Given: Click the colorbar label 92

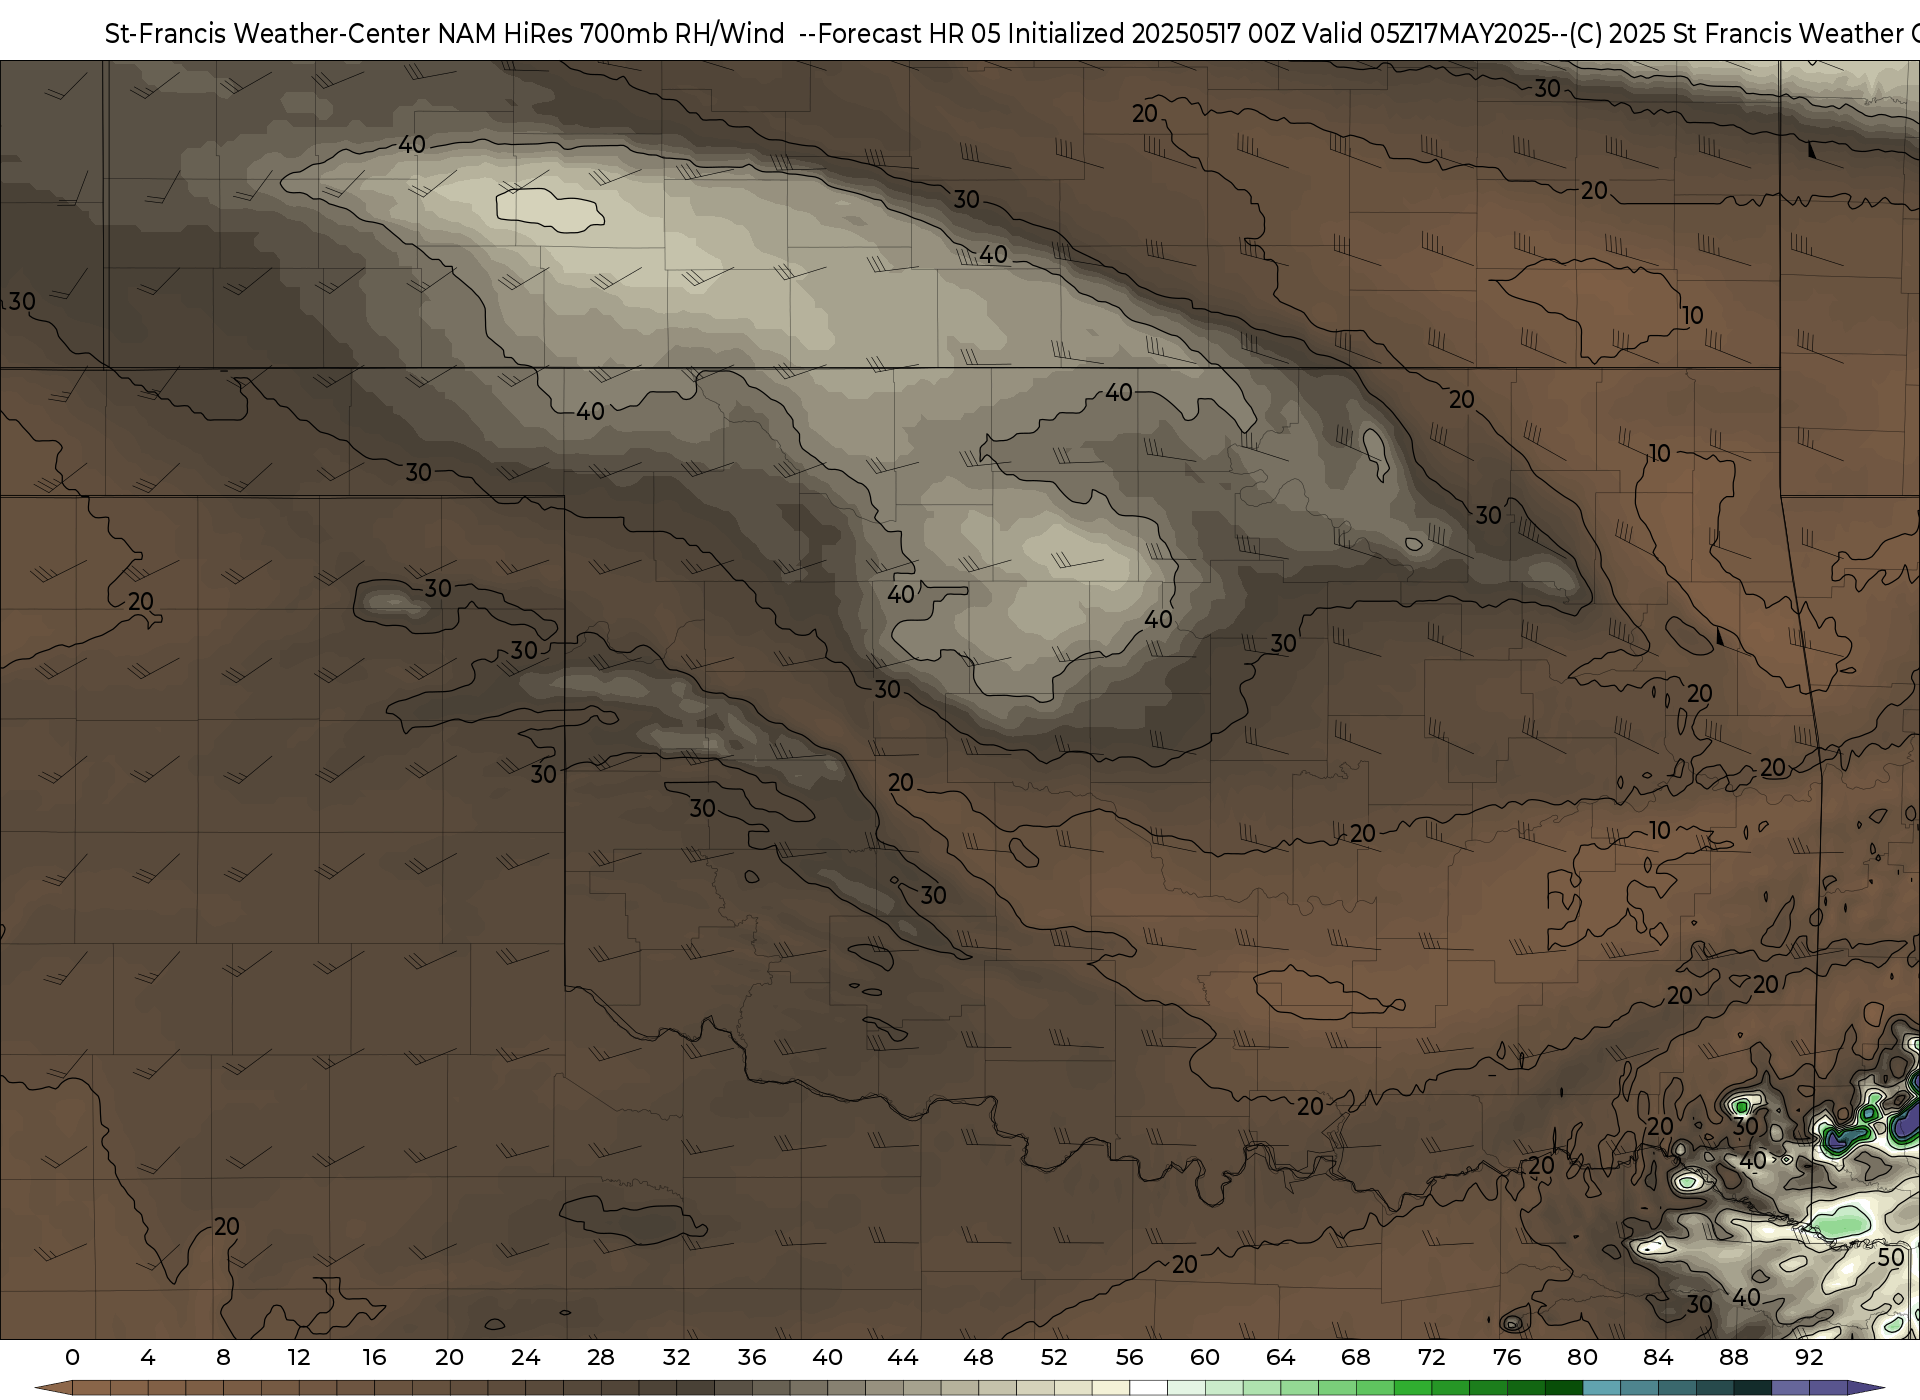Looking at the screenshot, I should 1809,1357.
